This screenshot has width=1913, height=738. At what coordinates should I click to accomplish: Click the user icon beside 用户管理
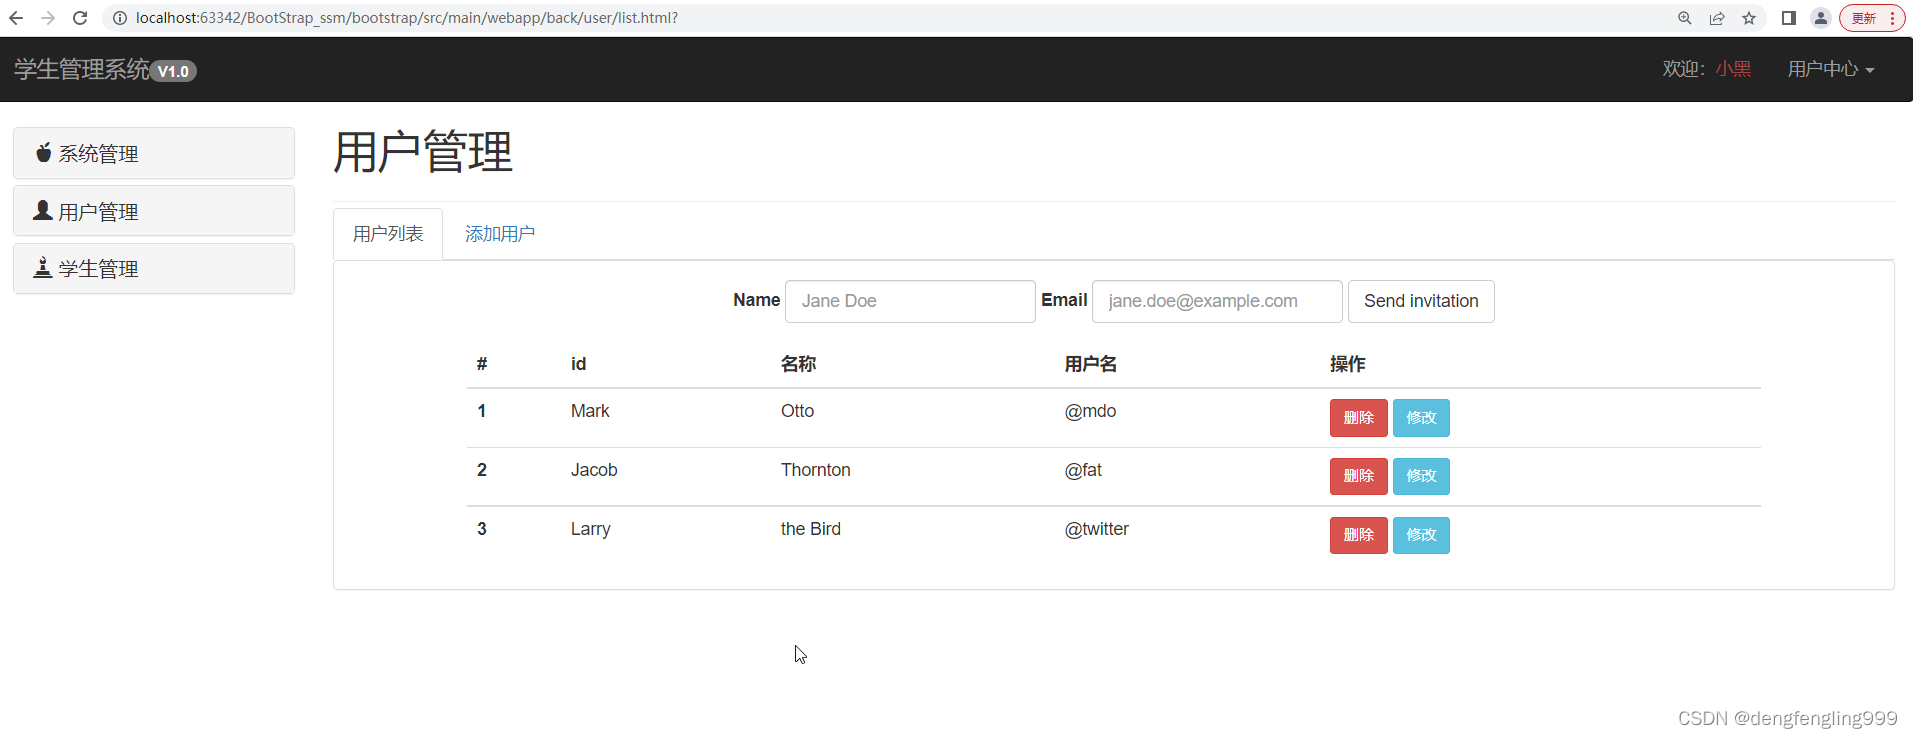point(43,210)
